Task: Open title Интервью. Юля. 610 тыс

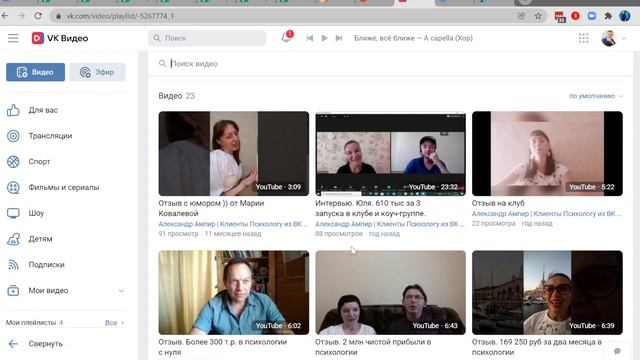Action: [370, 208]
